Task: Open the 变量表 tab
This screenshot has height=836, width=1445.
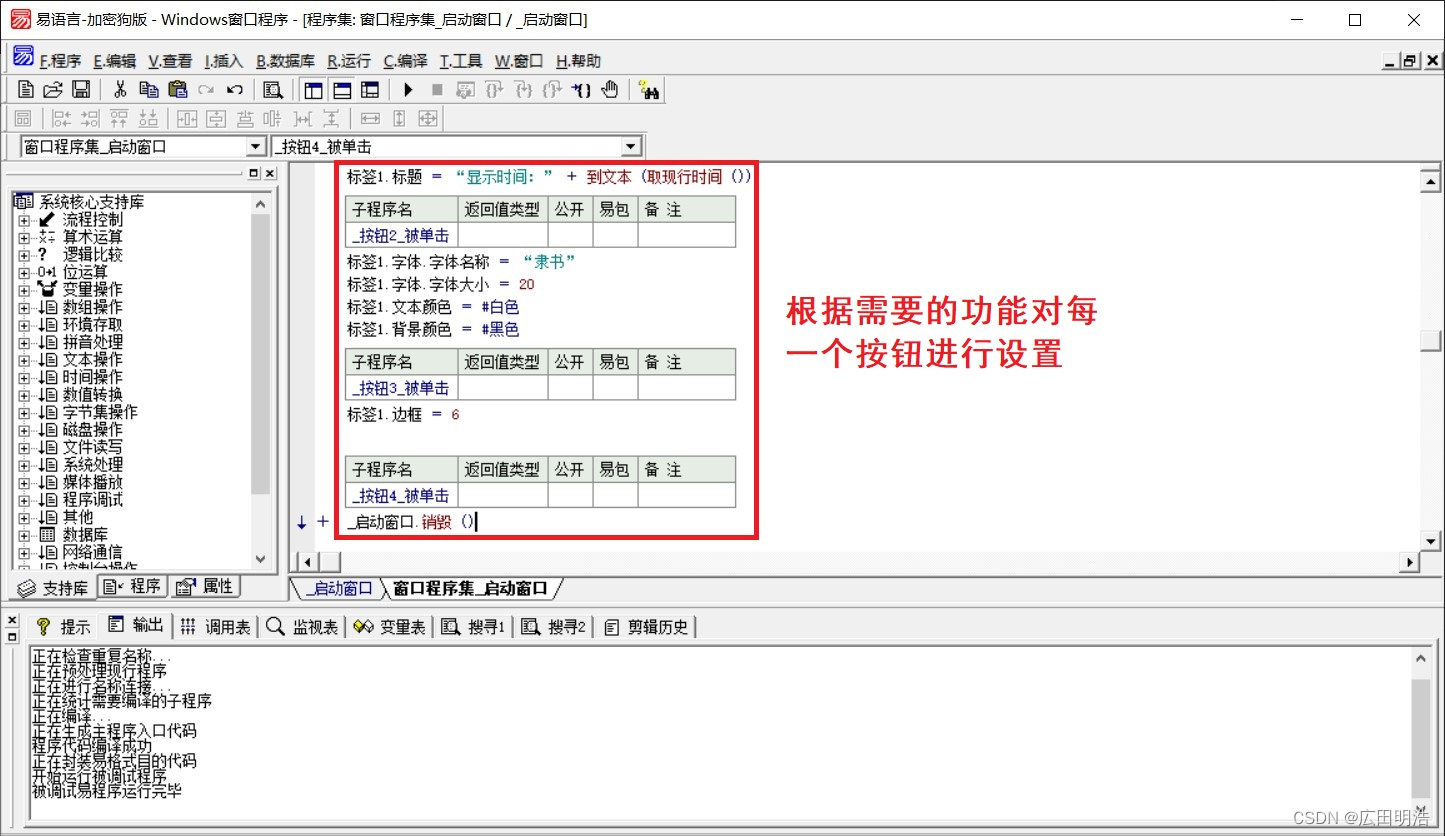Action: pyautogui.click(x=391, y=627)
